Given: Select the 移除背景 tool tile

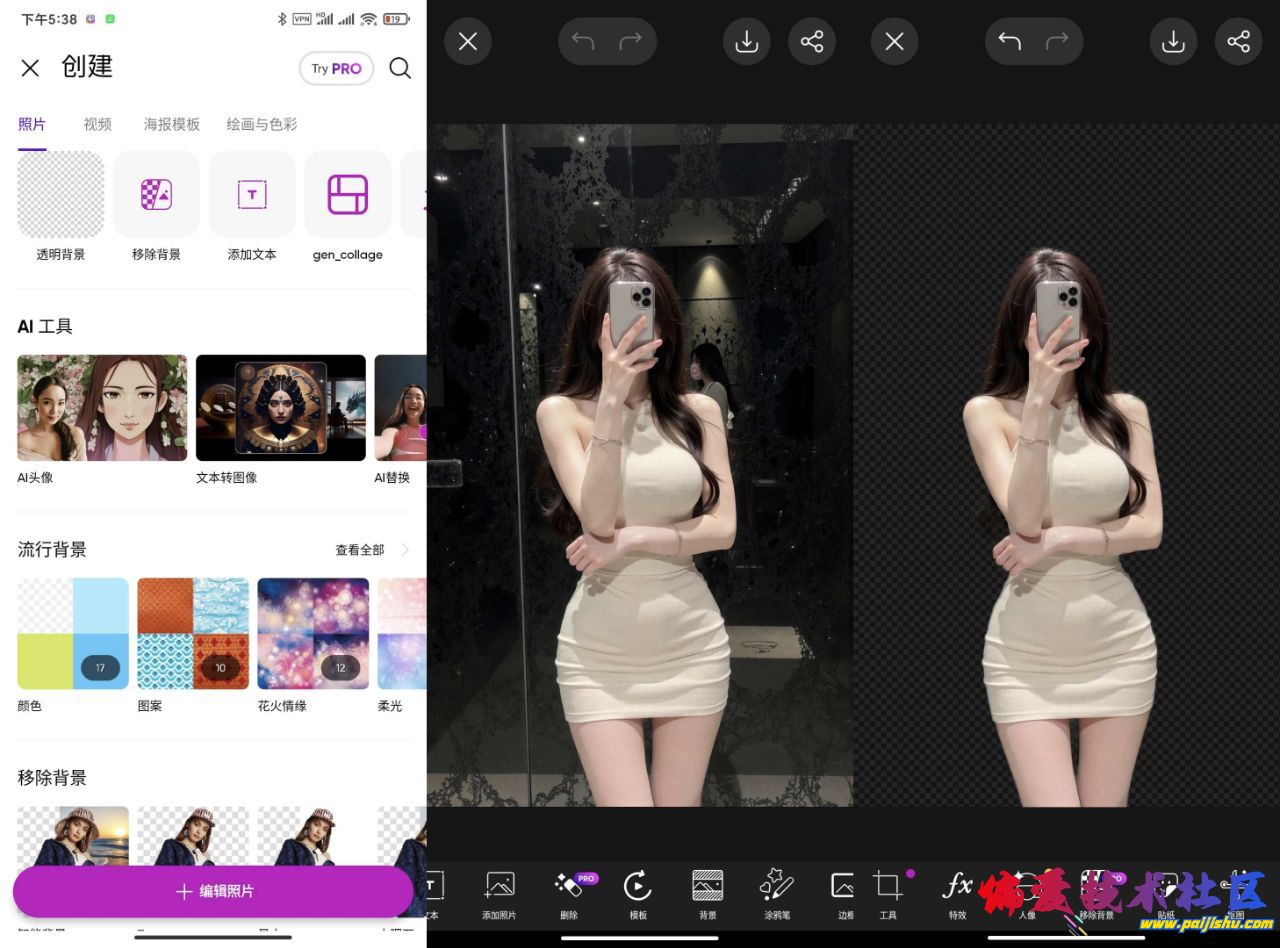Looking at the screenshot, I should (x=156, y=195).
